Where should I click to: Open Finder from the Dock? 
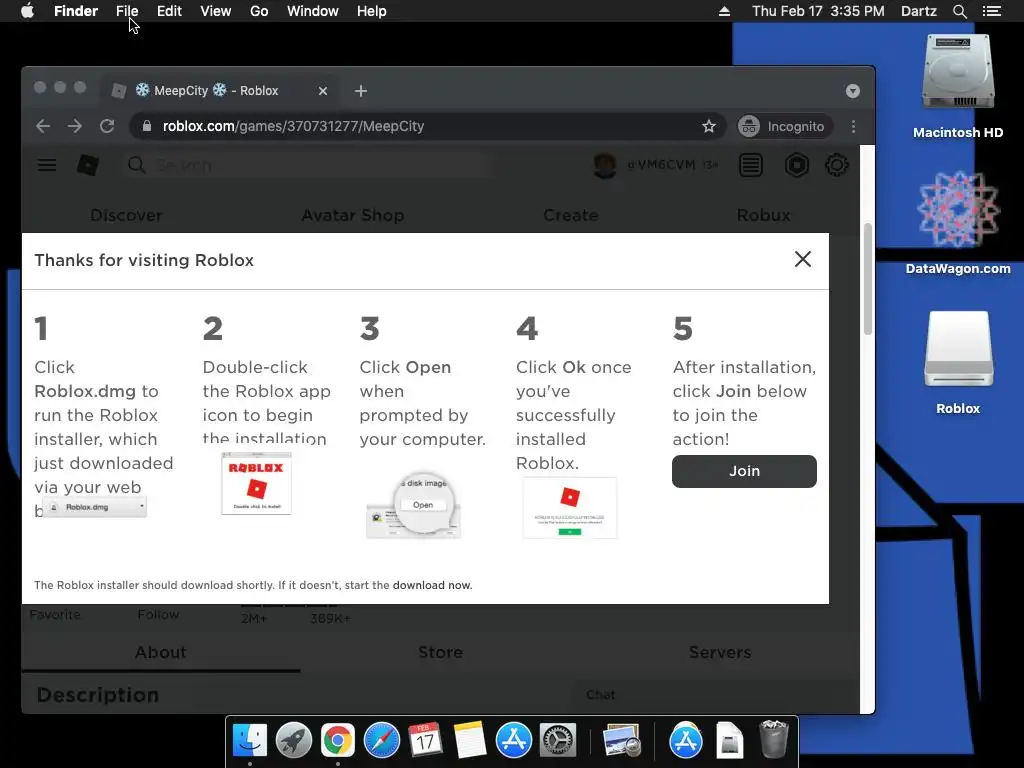pos(249,741)
